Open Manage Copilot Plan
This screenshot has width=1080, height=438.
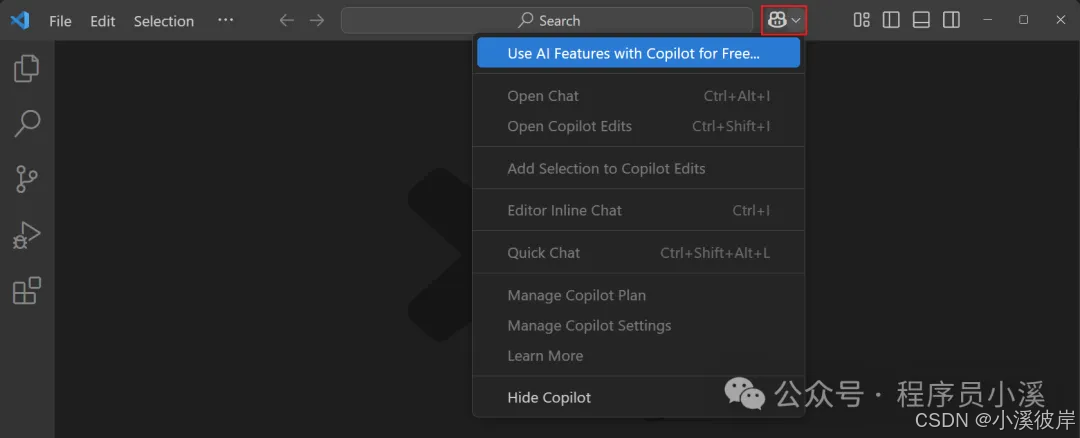[638, 295]
